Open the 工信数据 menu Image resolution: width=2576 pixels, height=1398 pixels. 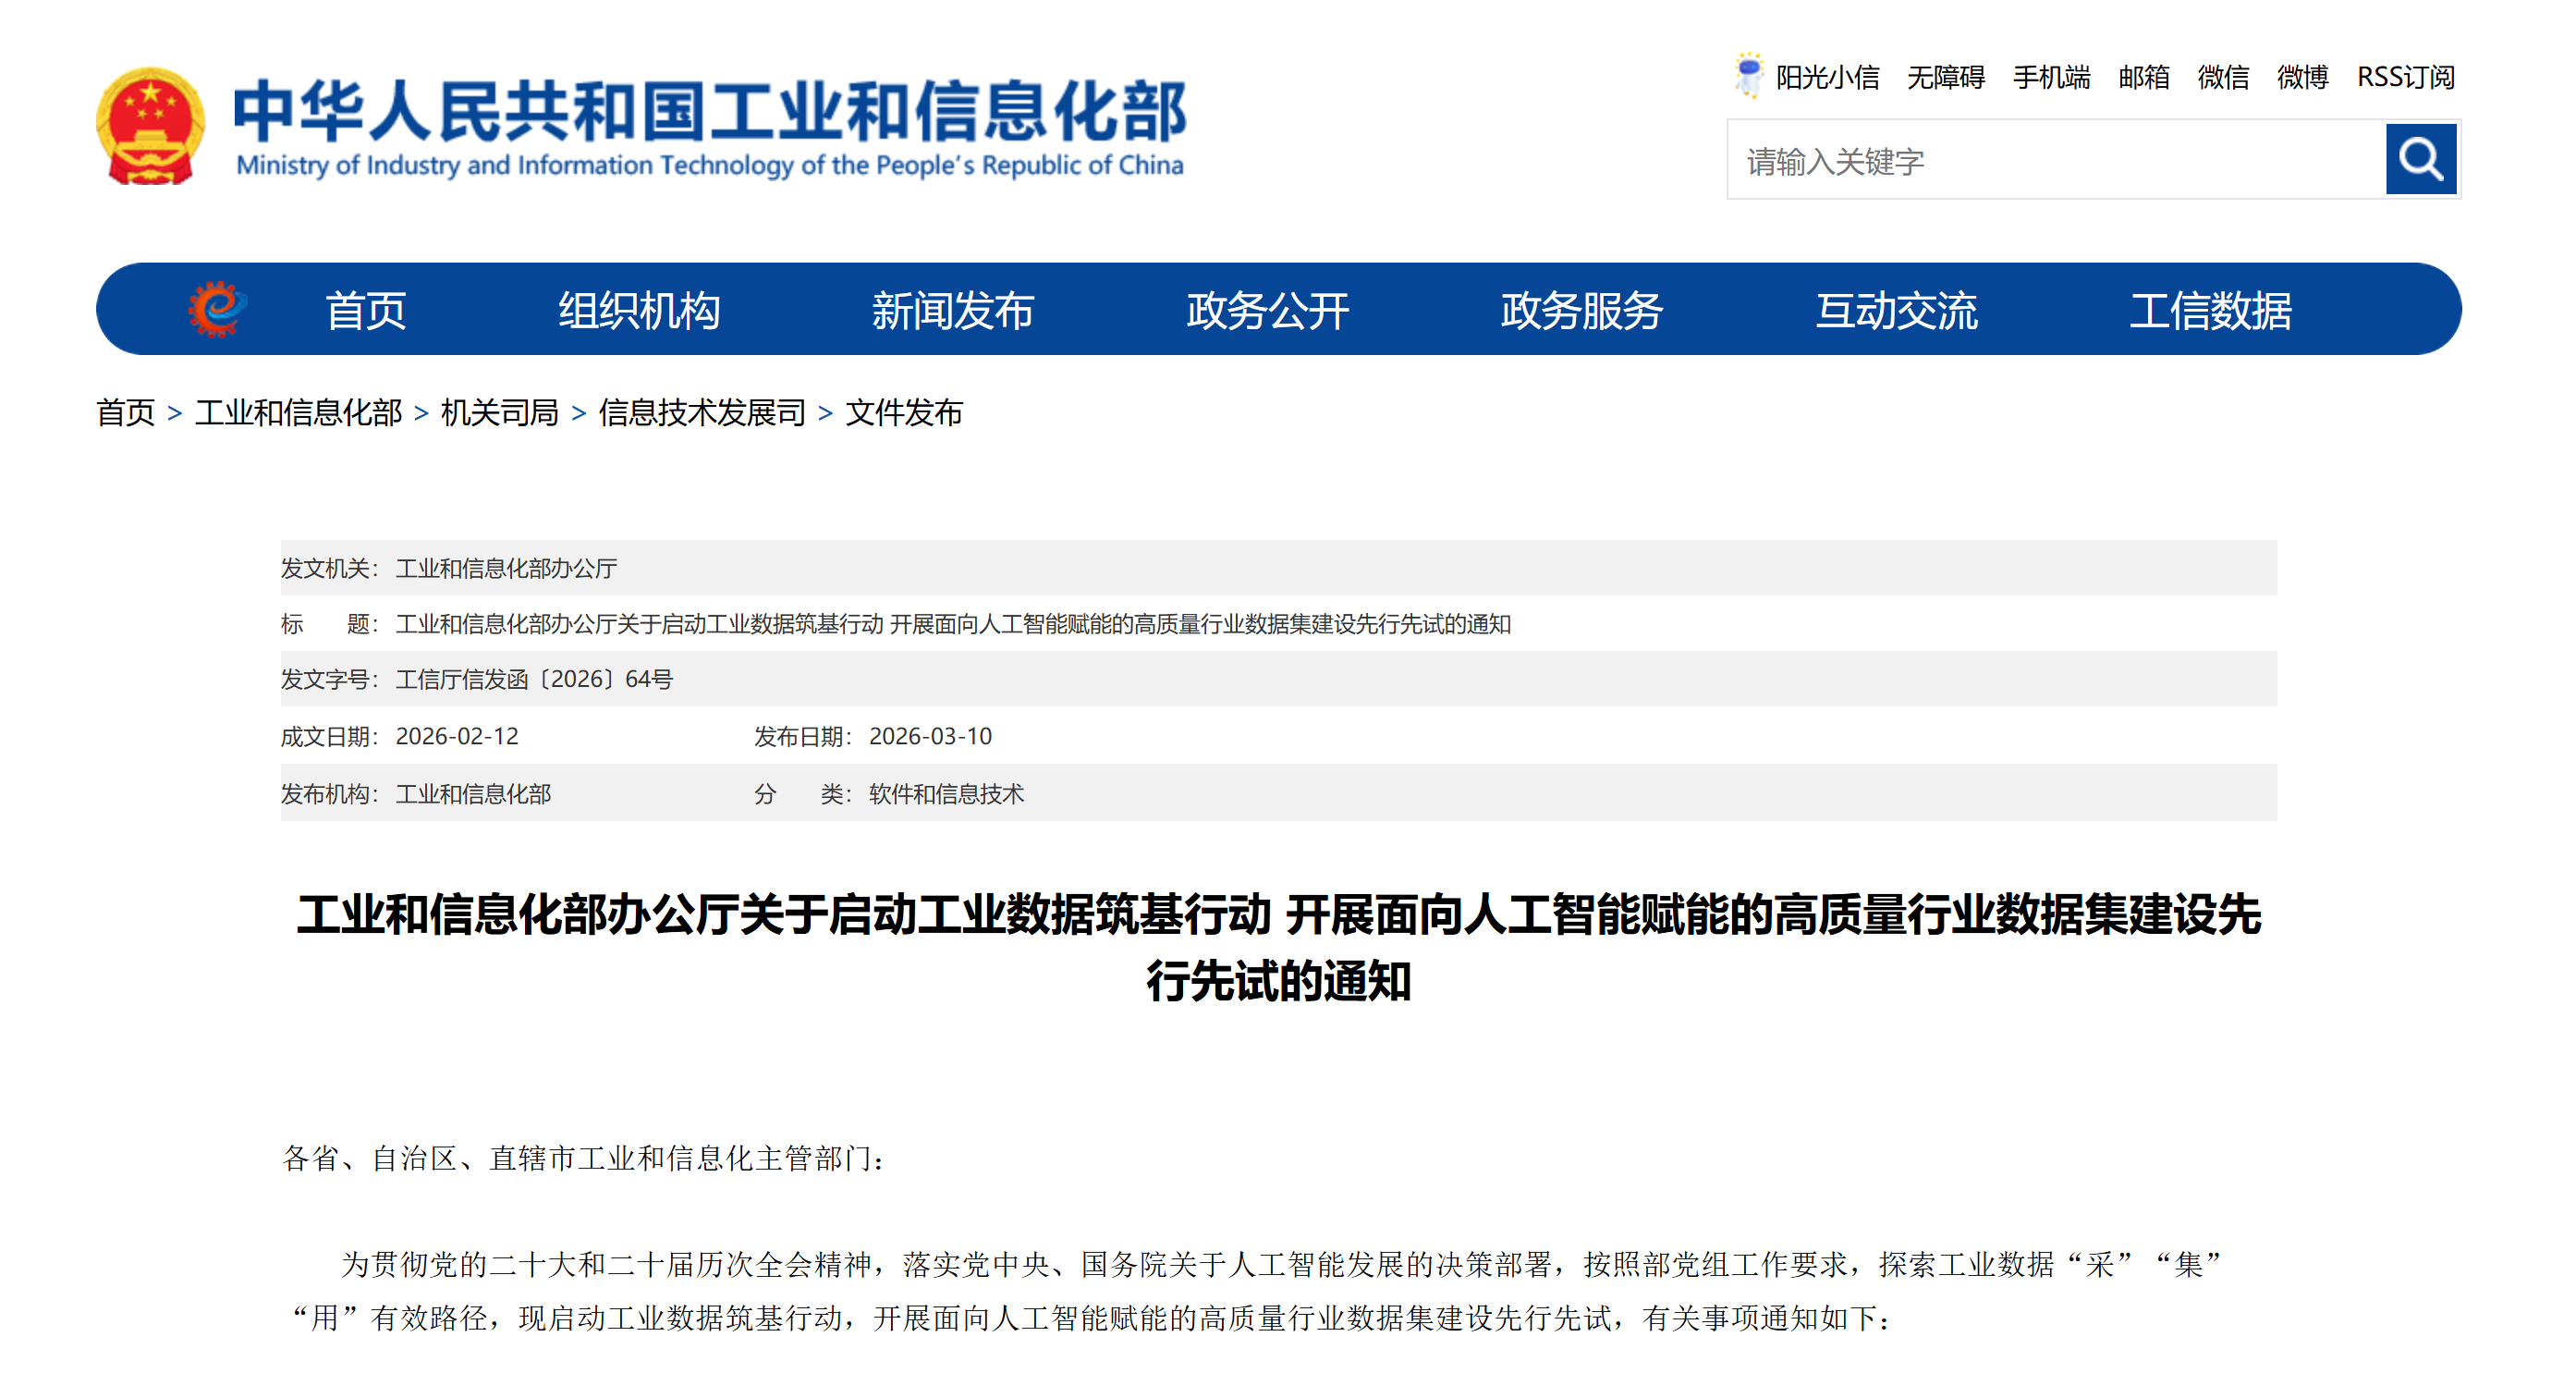[2210, 310]
